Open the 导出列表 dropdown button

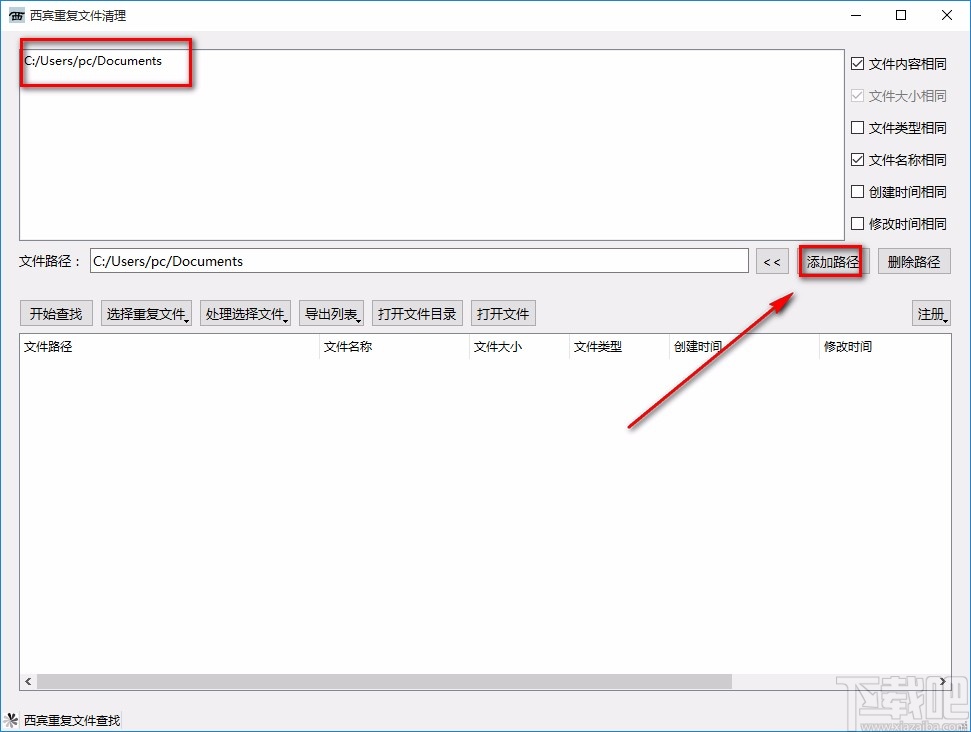[331, 313]
